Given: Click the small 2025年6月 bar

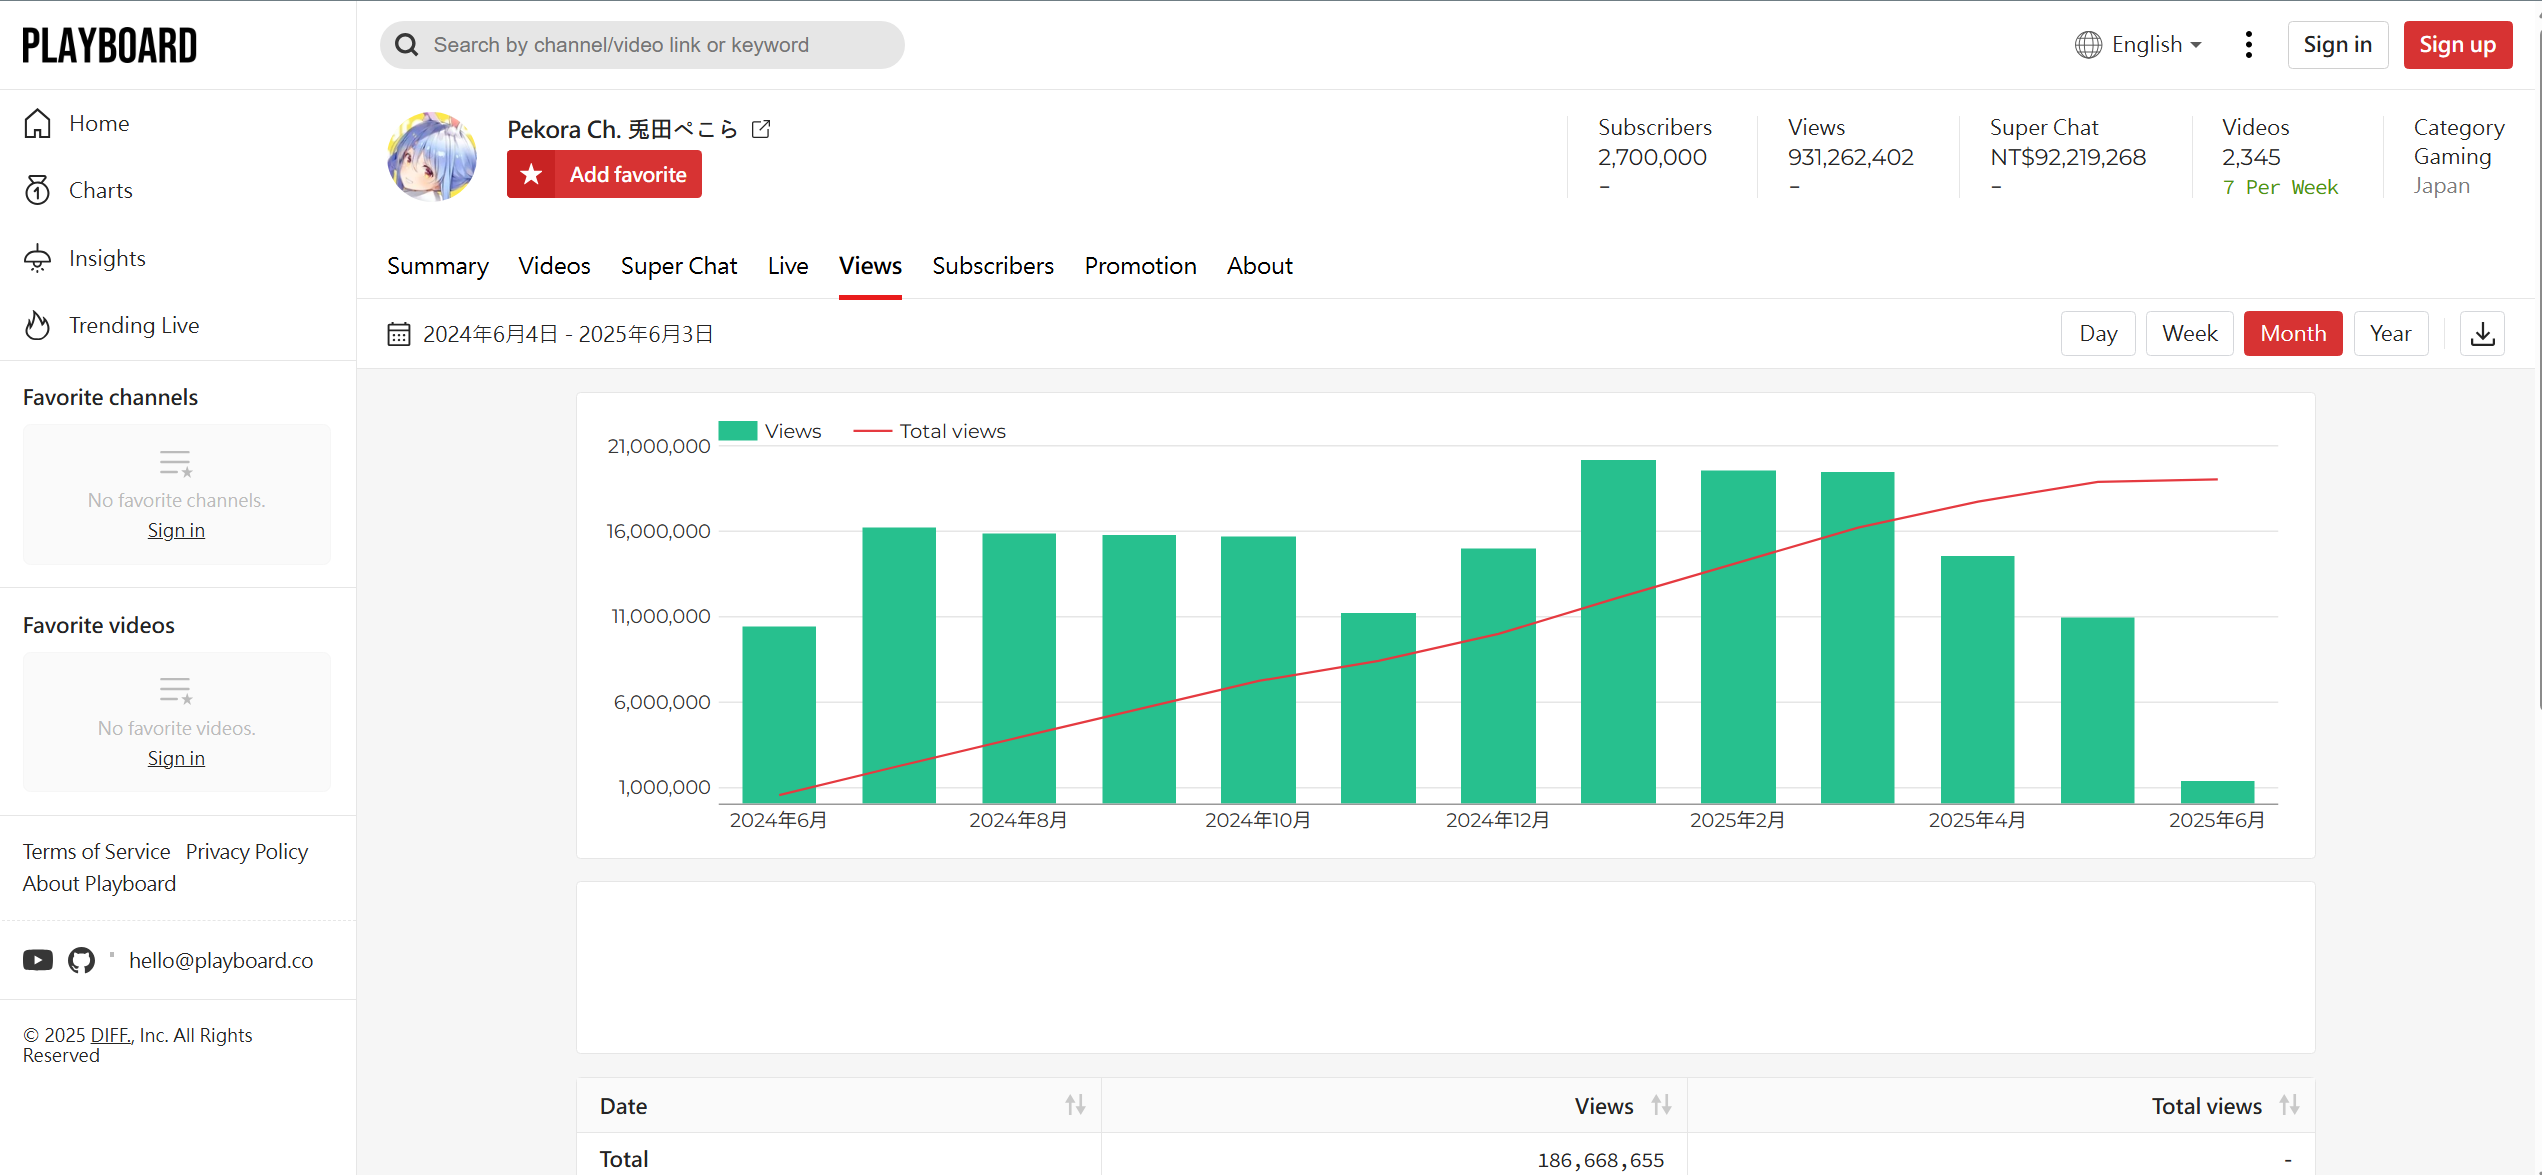Looking at the screenshot, I should pos(2217,791).
